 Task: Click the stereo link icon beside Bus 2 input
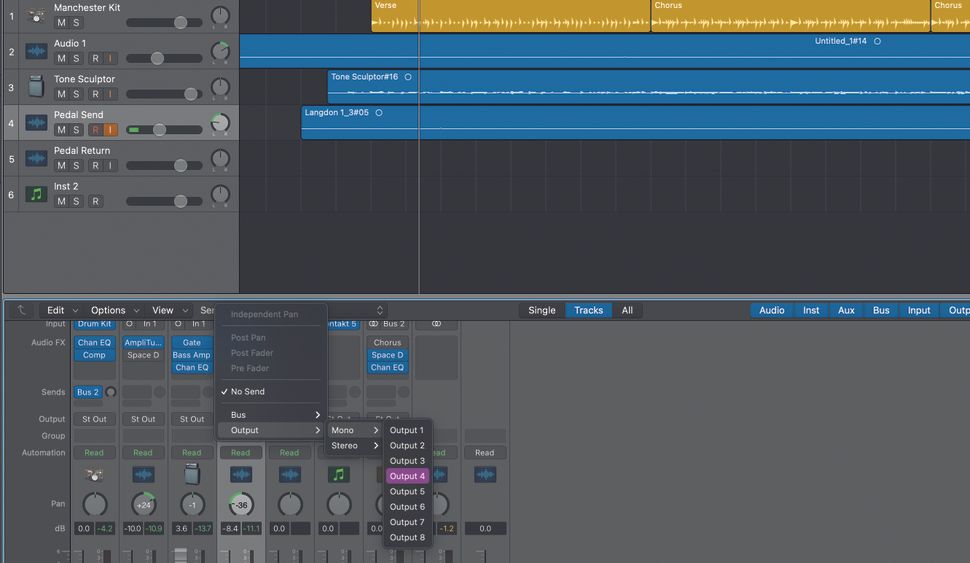pyautogui.click(x=373, y=324)
